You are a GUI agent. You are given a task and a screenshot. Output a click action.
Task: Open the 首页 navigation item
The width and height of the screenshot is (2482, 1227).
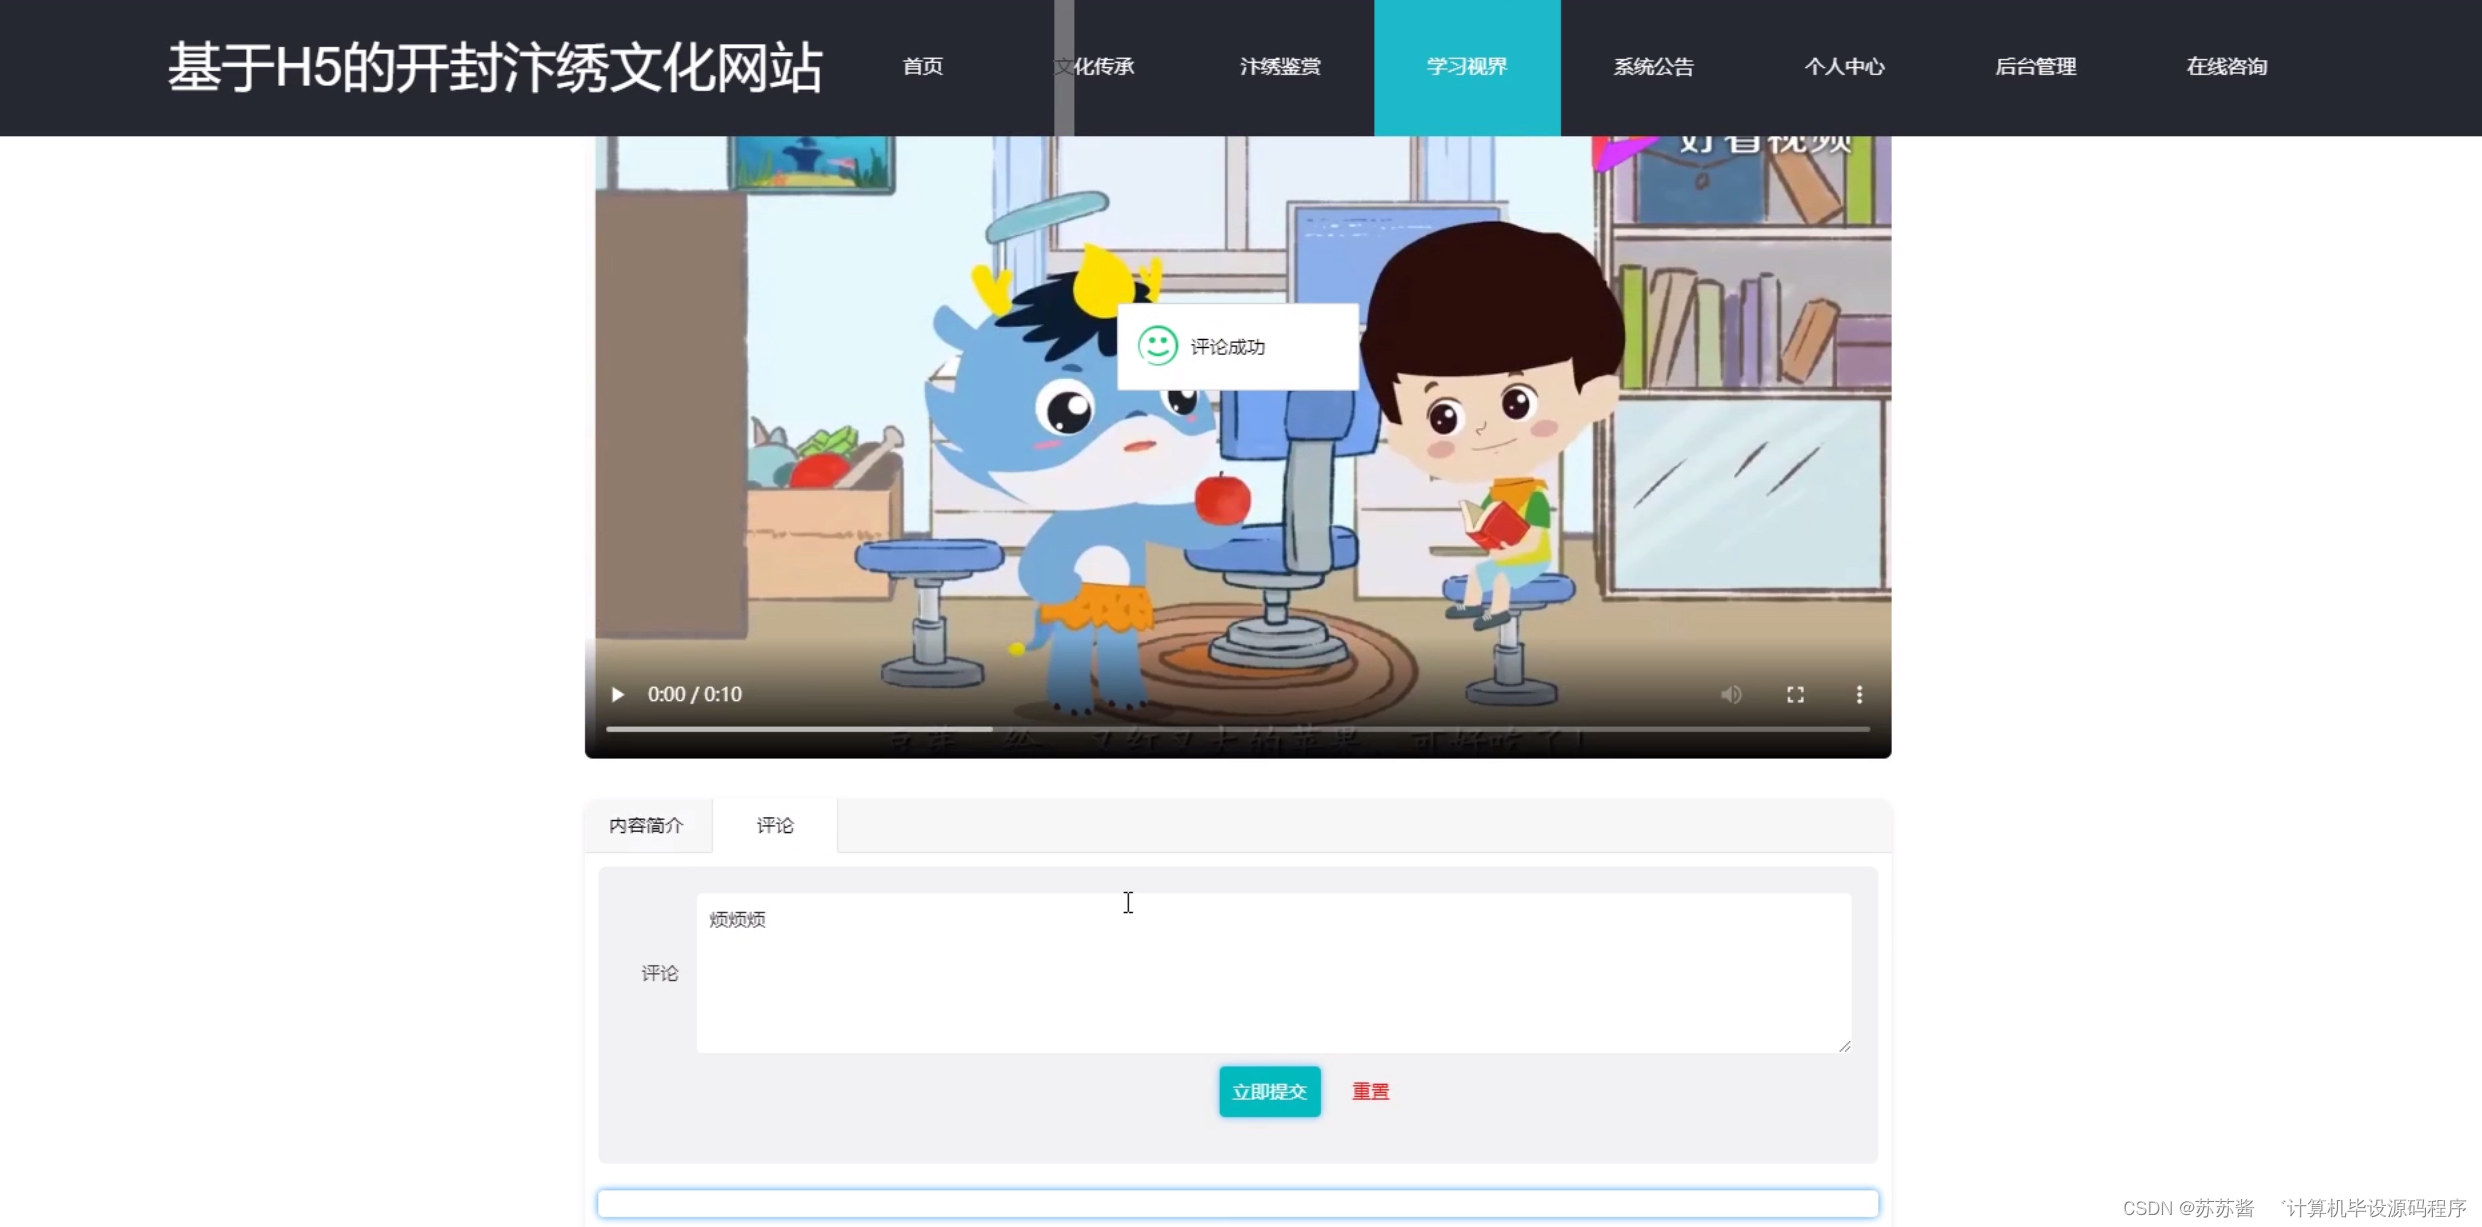[922, 67]
